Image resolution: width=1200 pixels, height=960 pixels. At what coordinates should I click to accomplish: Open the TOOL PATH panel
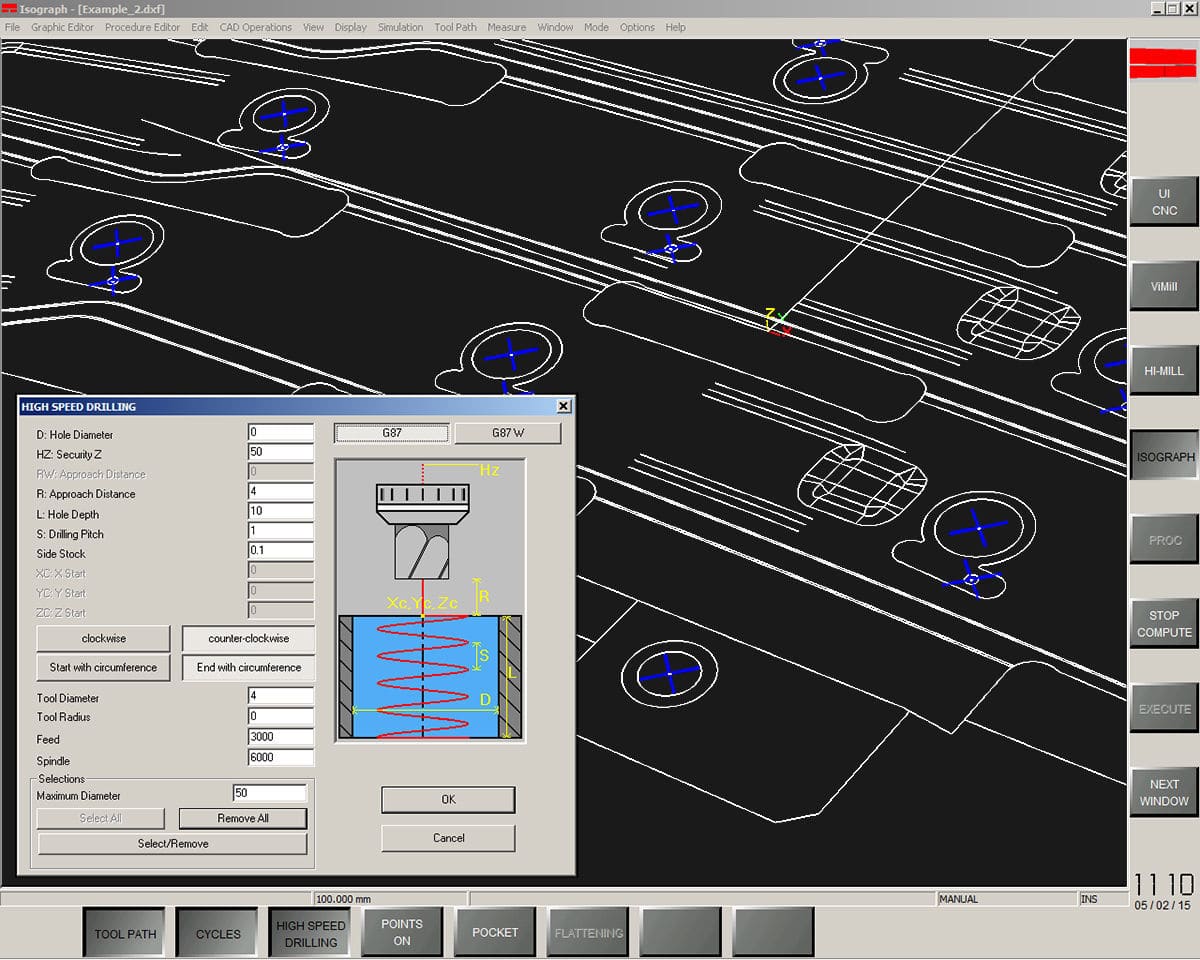(124, 932)
